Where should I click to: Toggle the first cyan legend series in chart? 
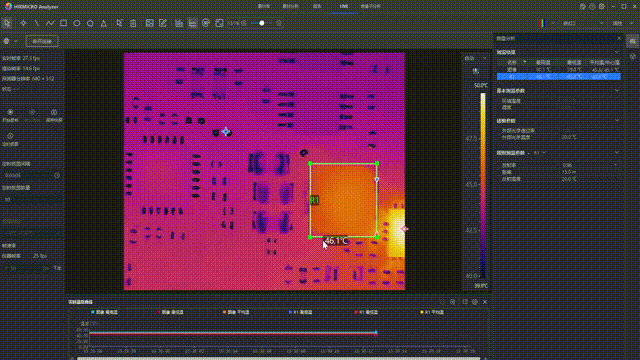point(104,312)
